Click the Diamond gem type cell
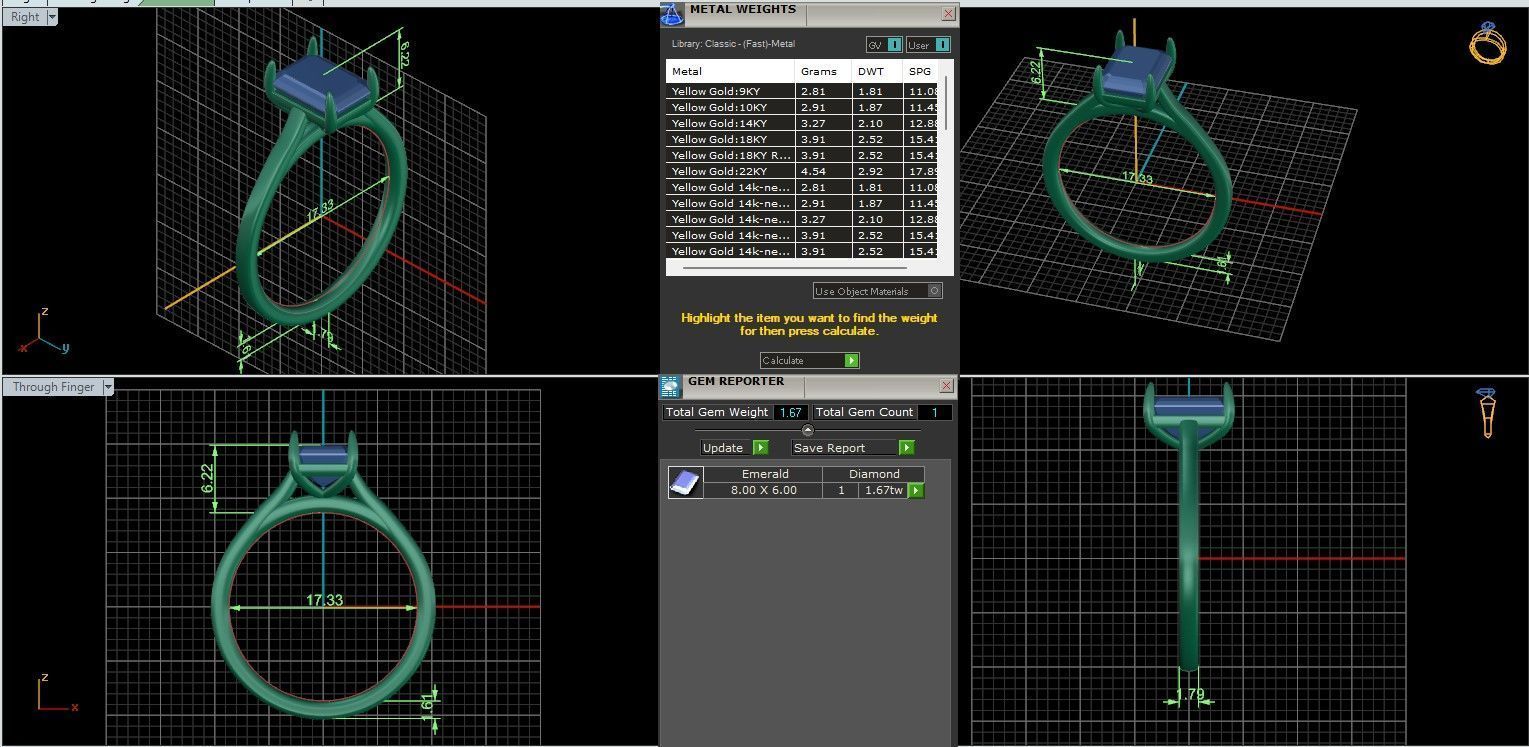 (874, 474)
